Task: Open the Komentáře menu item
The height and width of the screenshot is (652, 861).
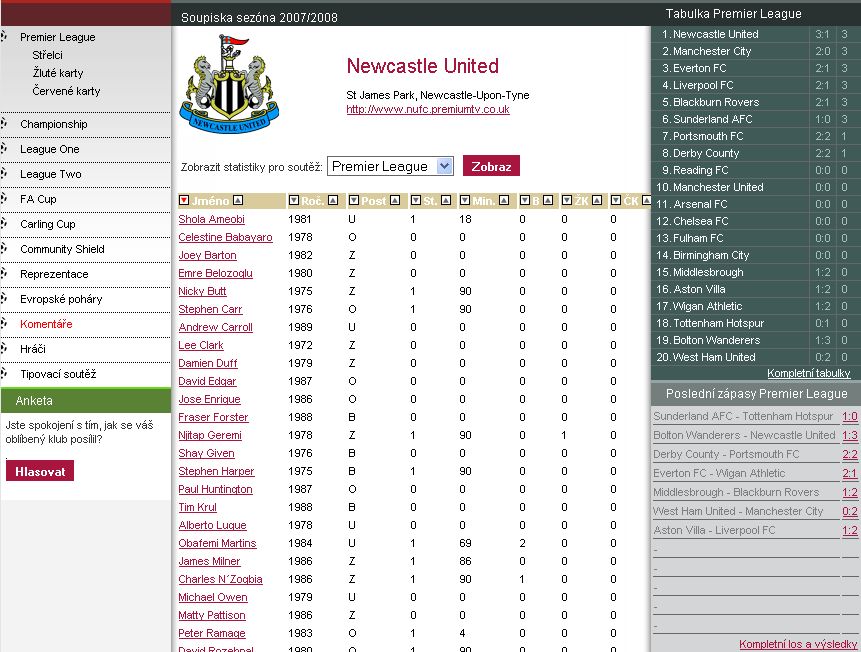Action: pos(46,324)
